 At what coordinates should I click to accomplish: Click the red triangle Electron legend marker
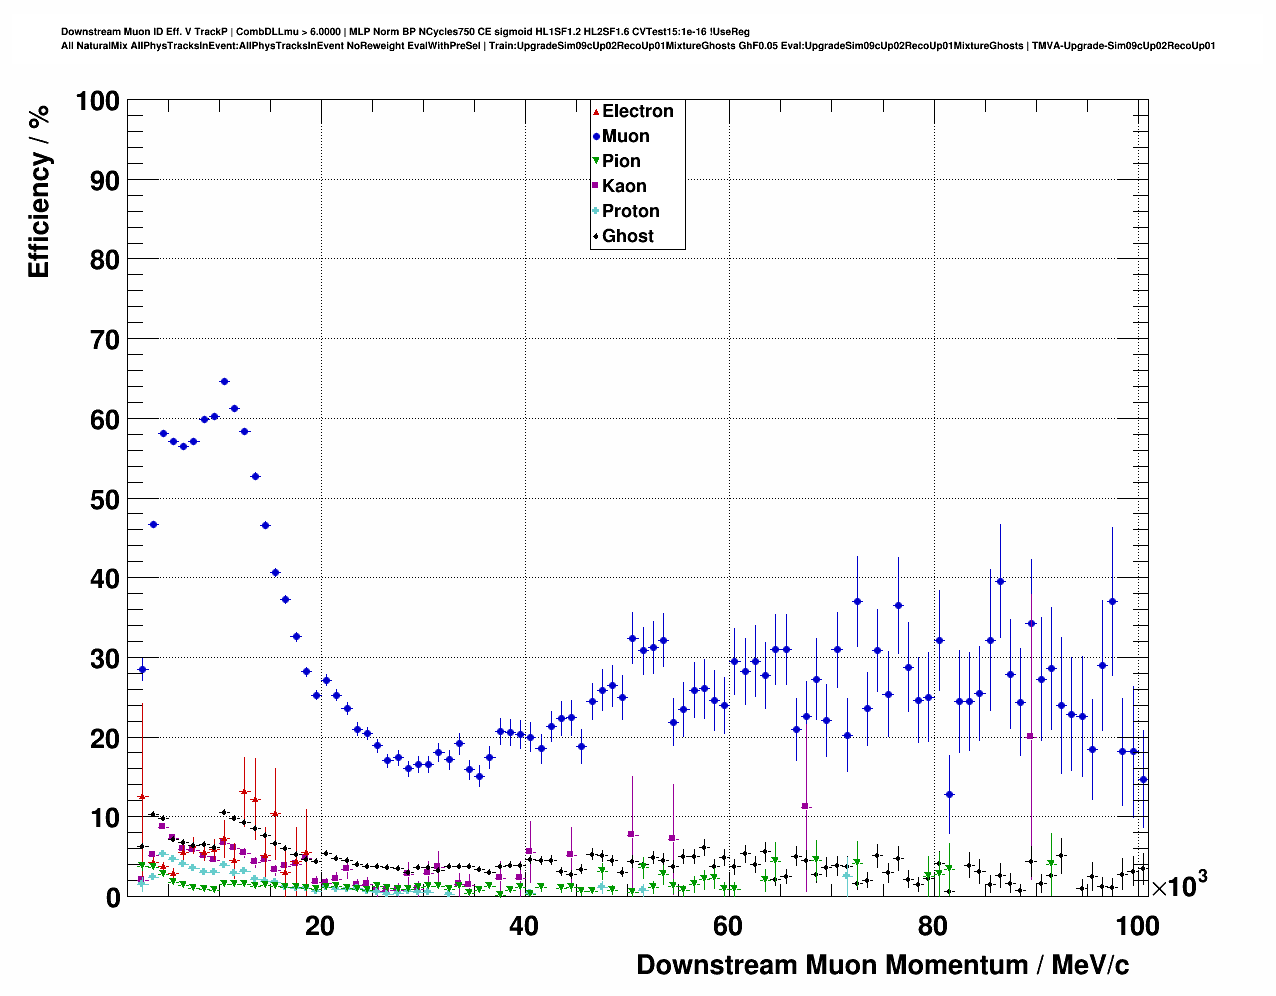(596, 111)
